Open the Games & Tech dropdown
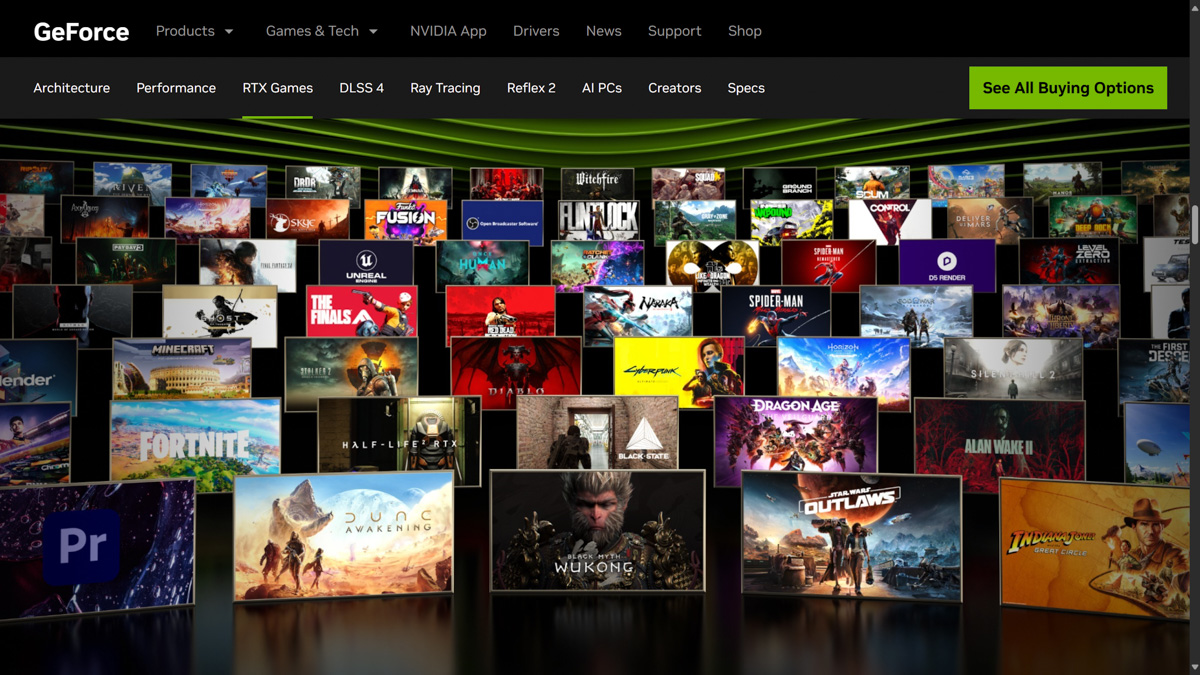This screenshot has width=1200, height=675. tap(321, 31)
